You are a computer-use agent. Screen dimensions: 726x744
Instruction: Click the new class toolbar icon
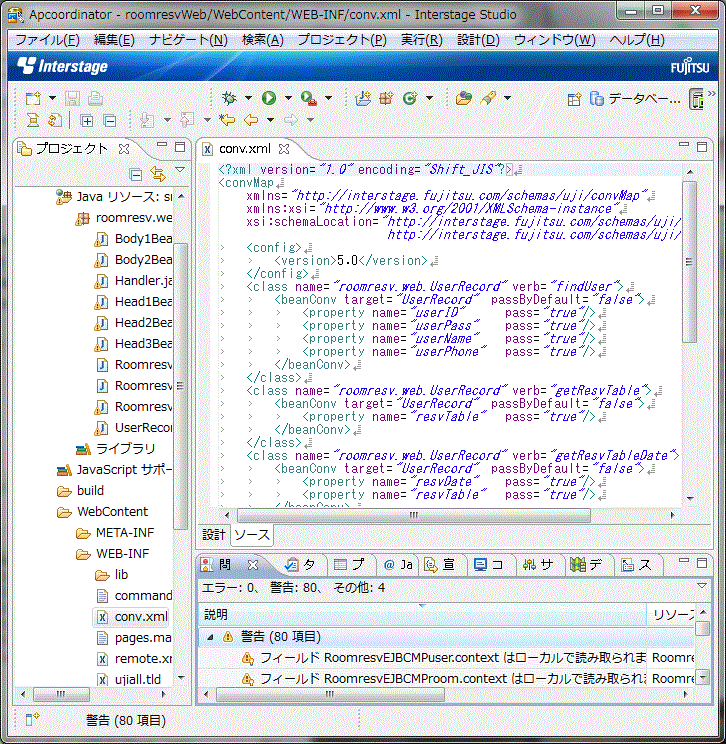click(x=410, y=98)
